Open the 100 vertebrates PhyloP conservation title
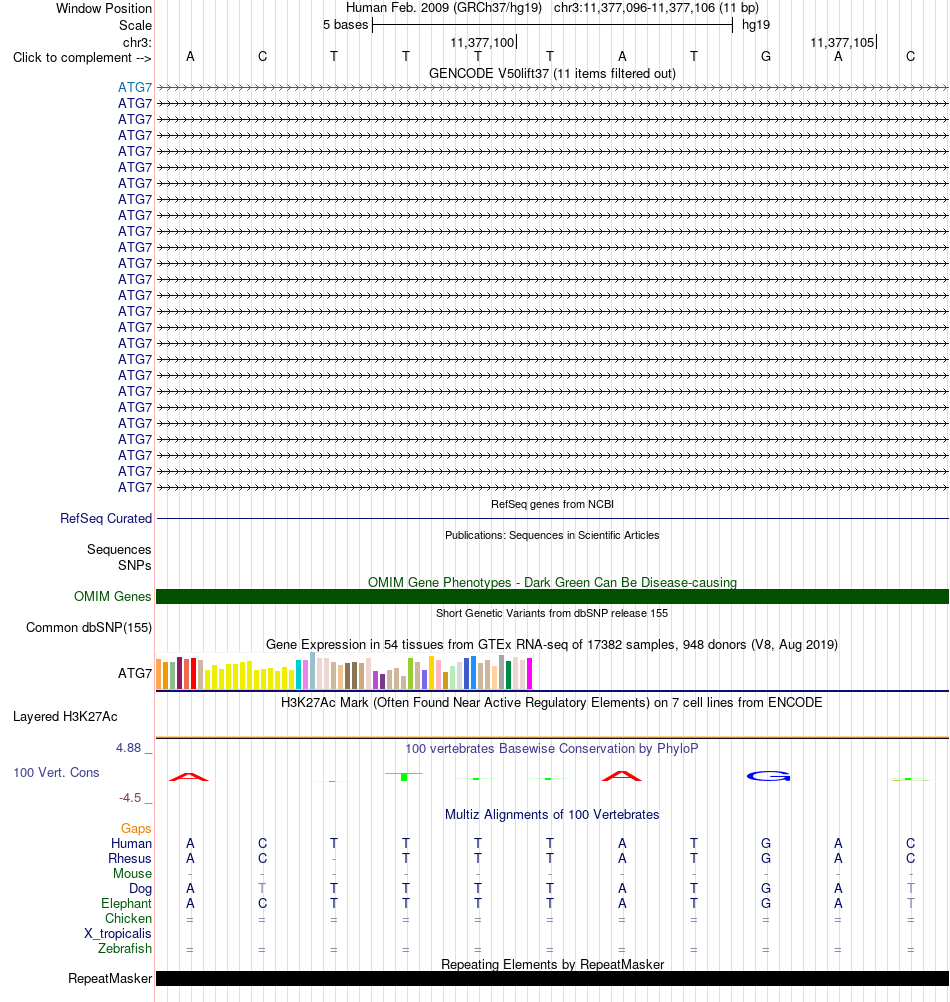950x1002 pixels. click(x=552, y=748)
